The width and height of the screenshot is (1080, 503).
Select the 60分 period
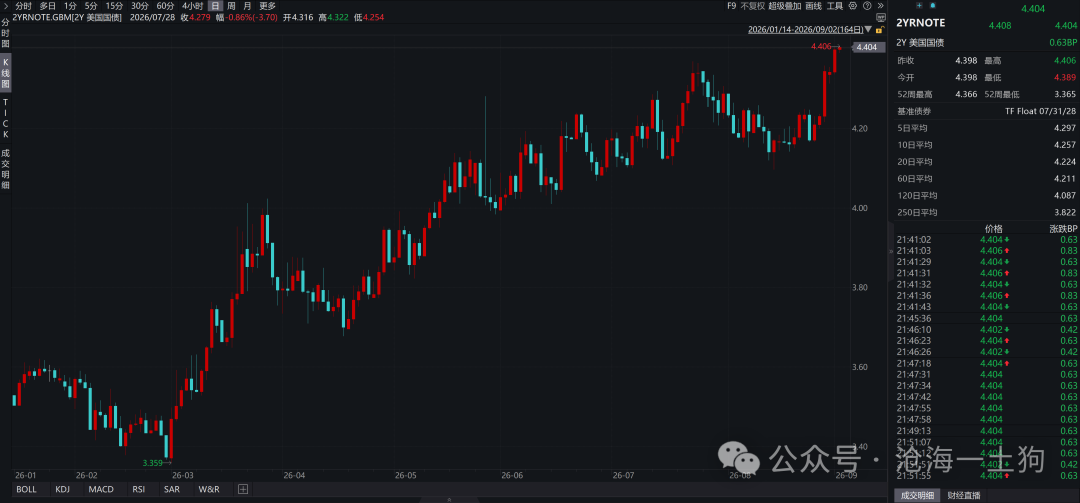coord(165,6)
